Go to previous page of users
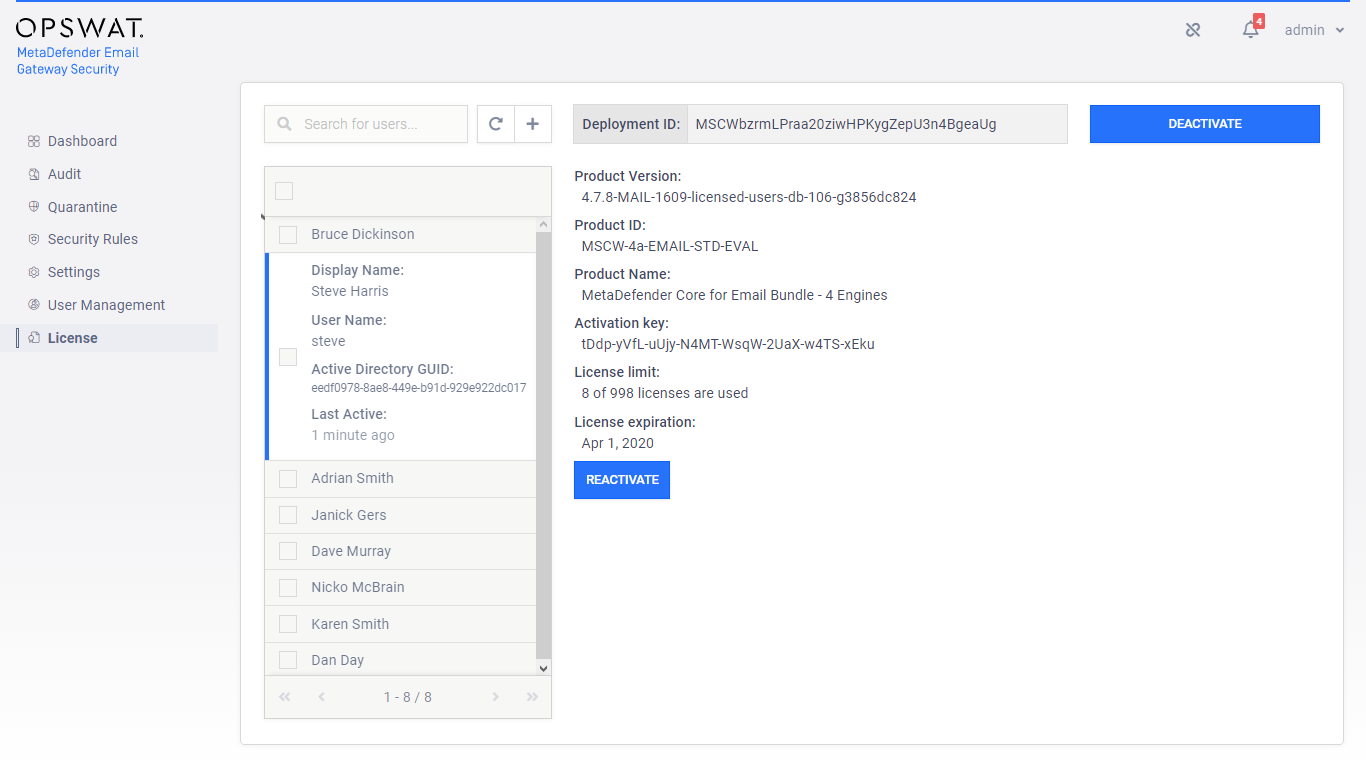This screenshot has width=1366, height=768. point(321,697)
